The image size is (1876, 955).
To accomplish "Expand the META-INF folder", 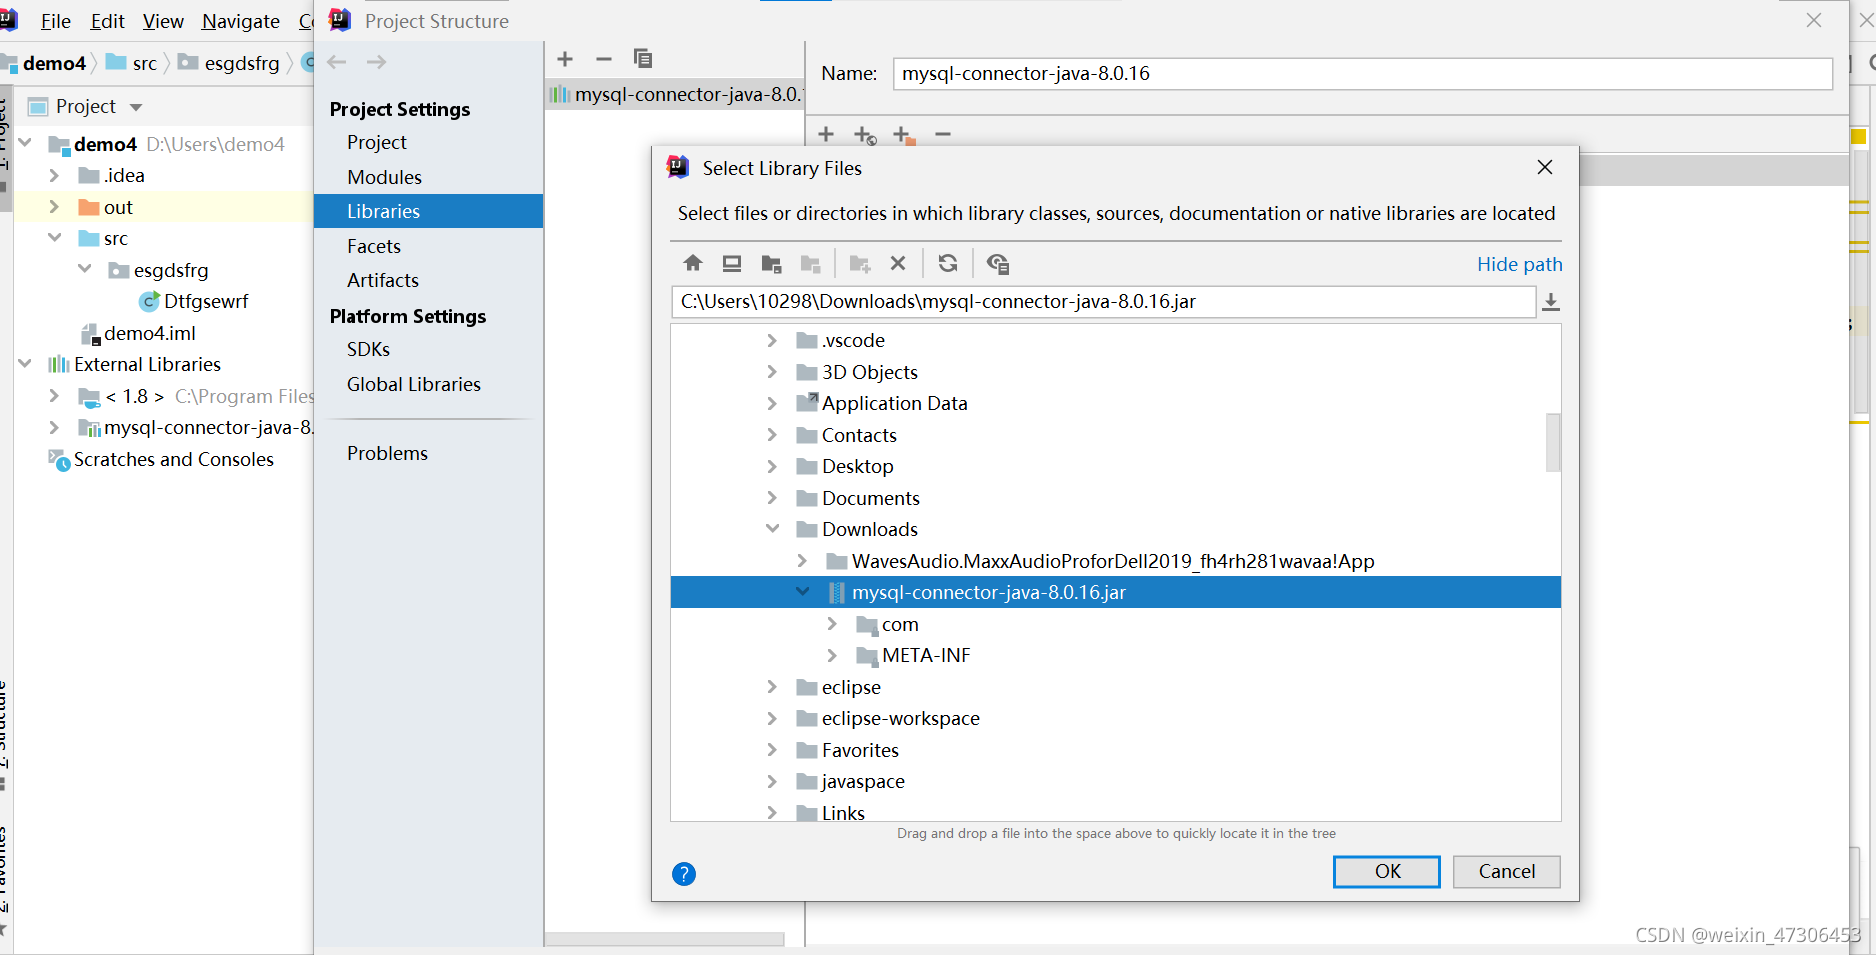I will pos(832,656).
